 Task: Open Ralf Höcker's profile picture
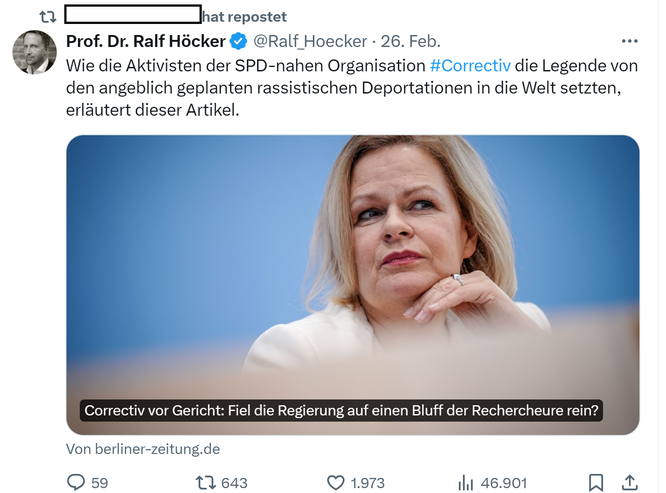[34, 52]
